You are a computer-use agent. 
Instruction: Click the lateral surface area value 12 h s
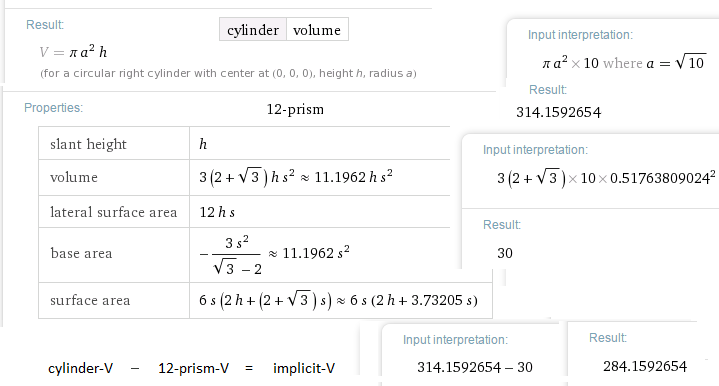tap(217, 212)
